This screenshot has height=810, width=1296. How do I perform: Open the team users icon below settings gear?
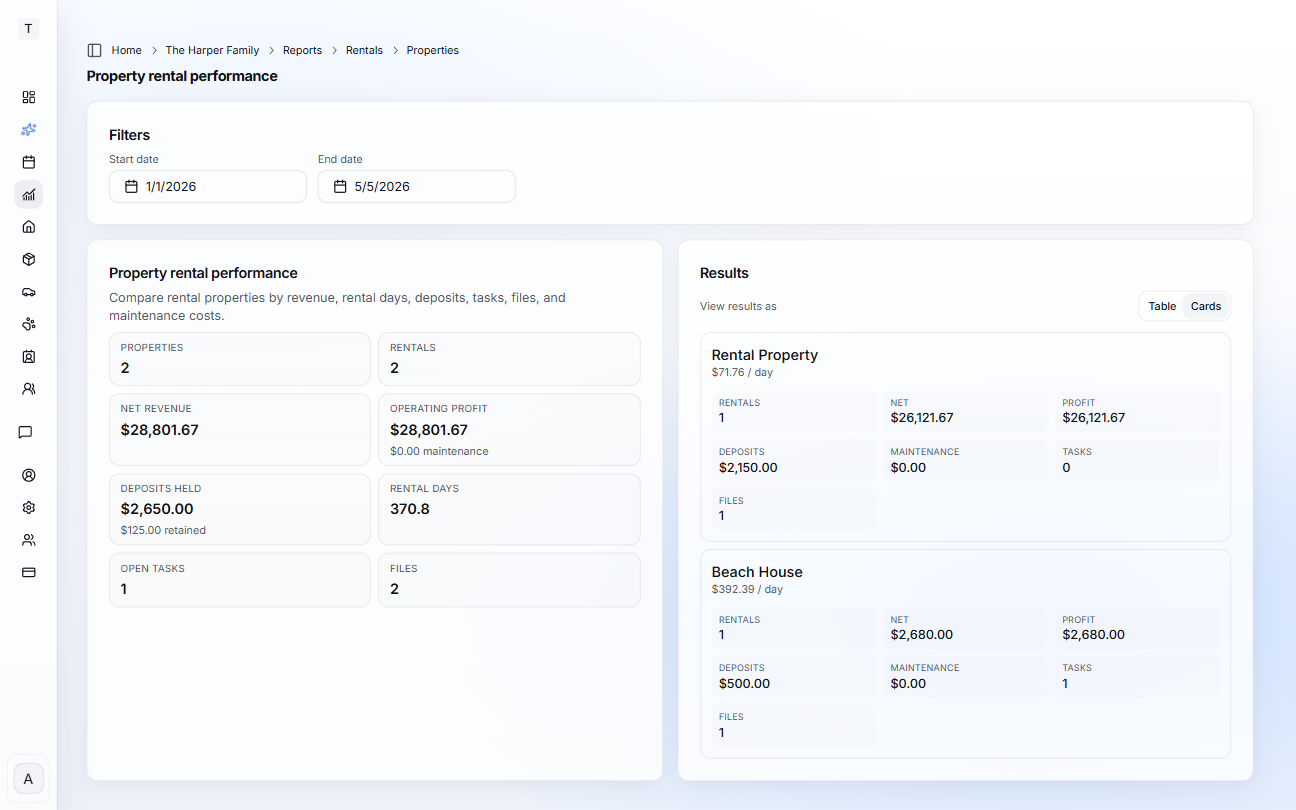pyautogui.click(x=29, y=540)
